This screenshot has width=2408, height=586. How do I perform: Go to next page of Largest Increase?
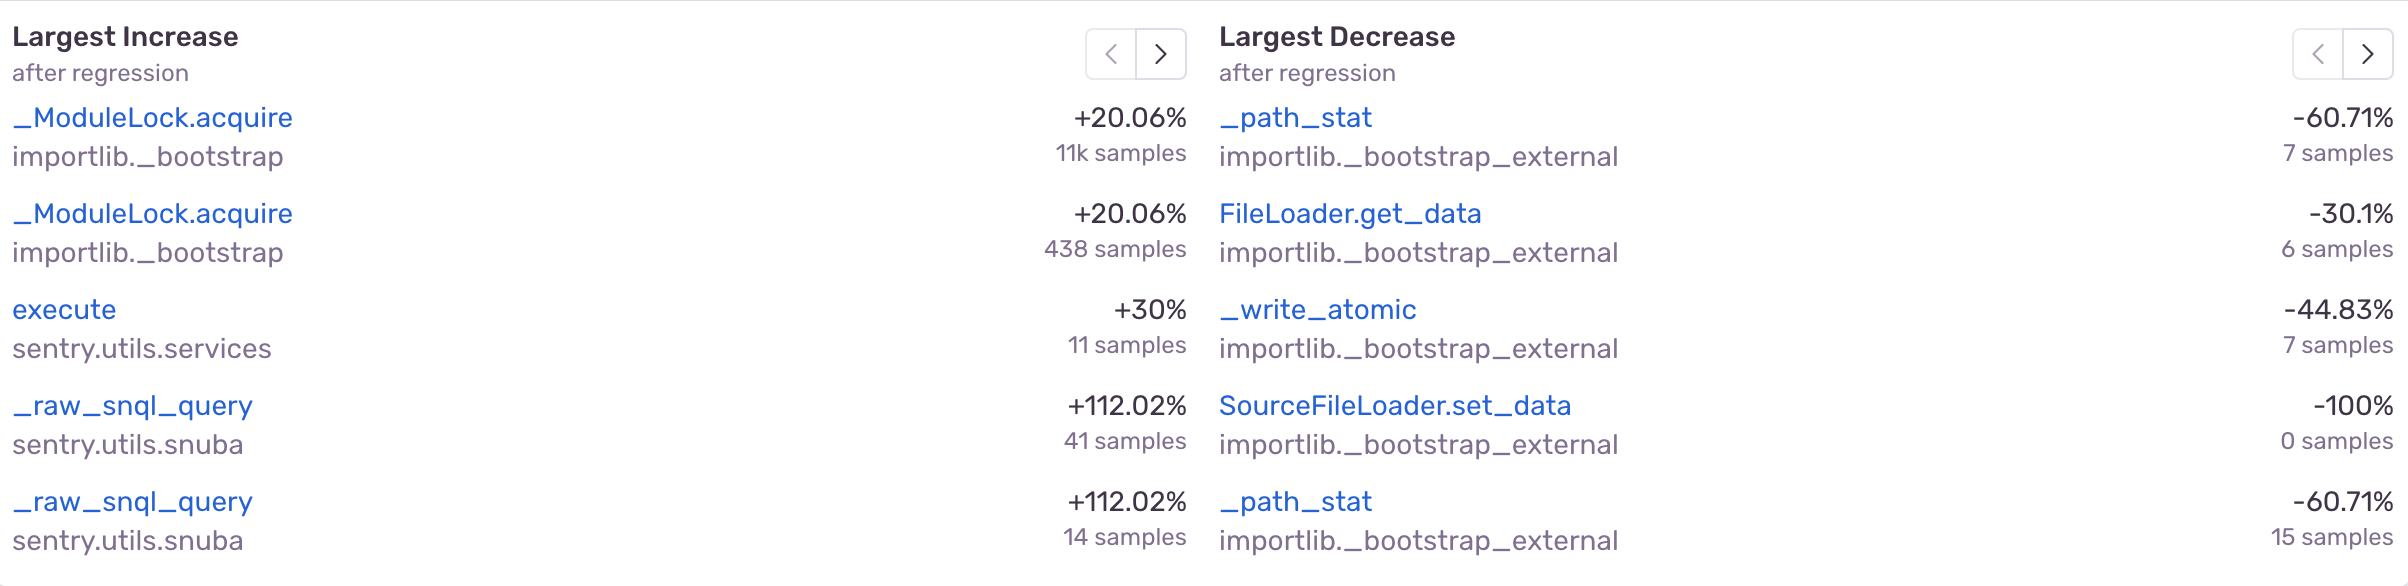pyautogui.click(x=1161, y=54)
